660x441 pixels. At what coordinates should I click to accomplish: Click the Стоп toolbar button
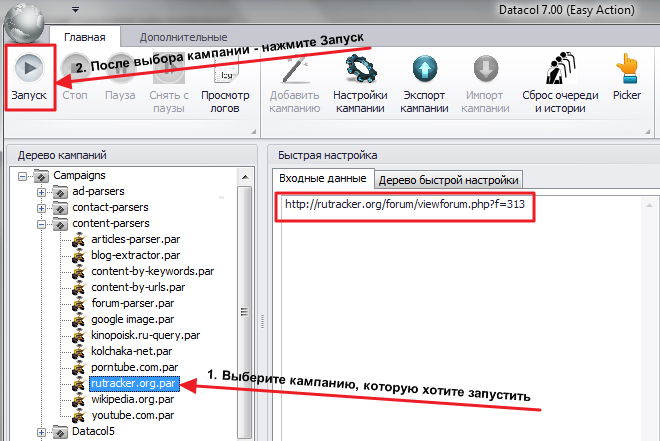[x=75, y=78]
